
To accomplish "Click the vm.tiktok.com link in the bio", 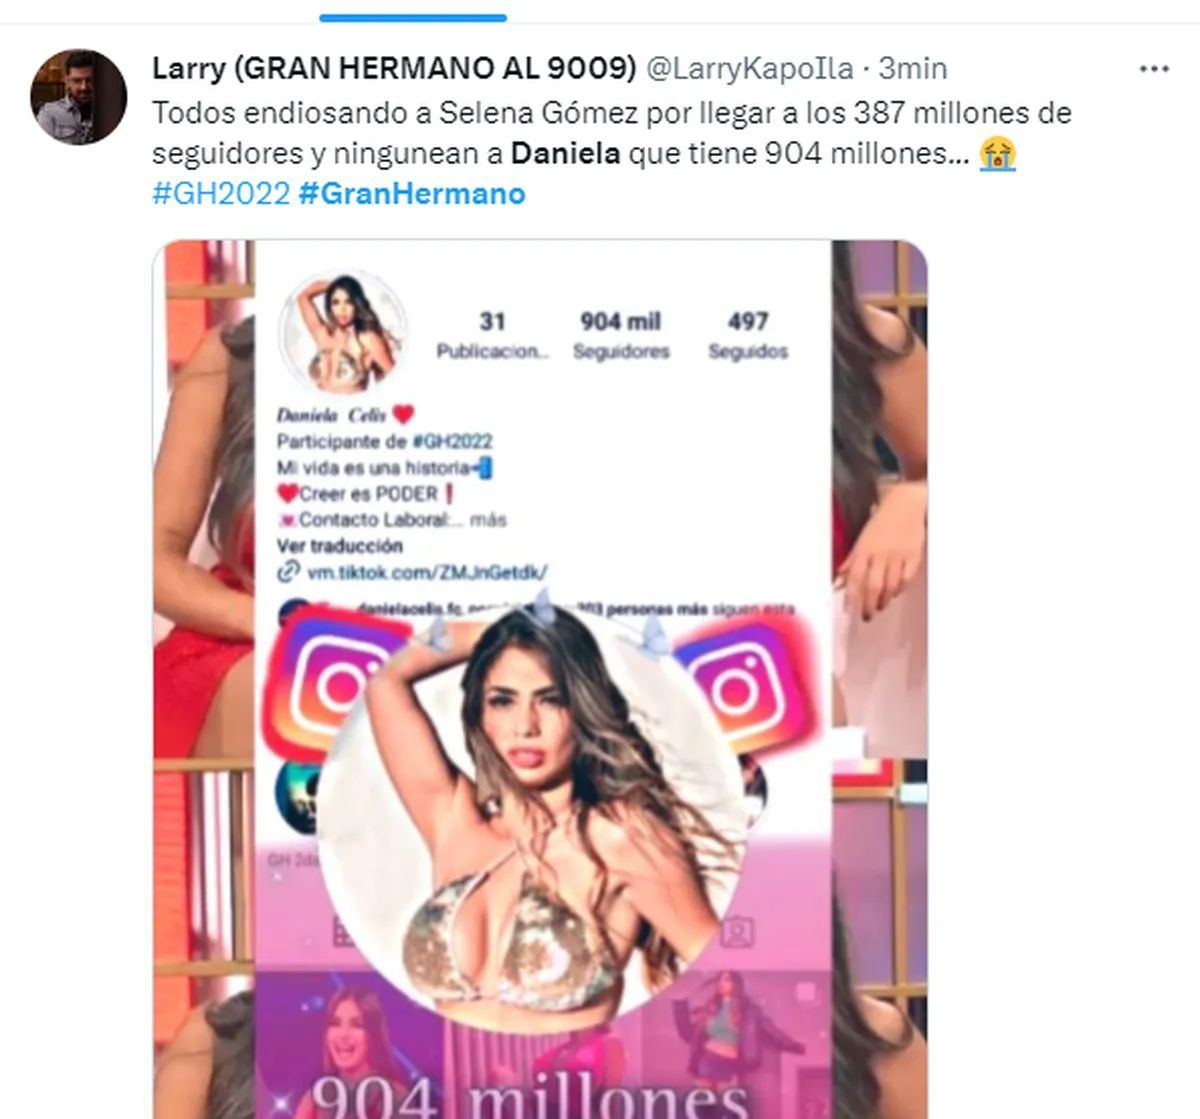I will click(x=427, y=572).
